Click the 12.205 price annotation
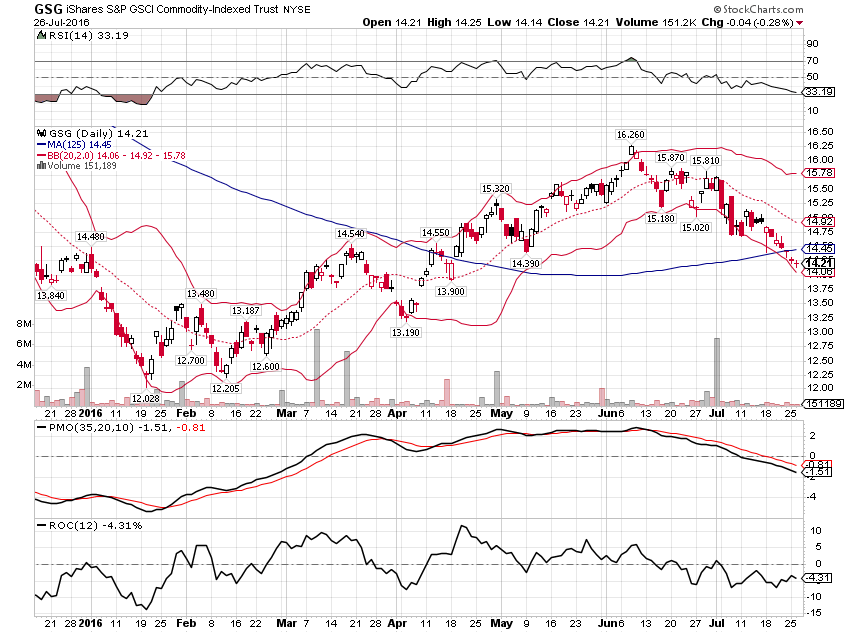This screenshot has height=633, width=850. click(x=225, y=388)
